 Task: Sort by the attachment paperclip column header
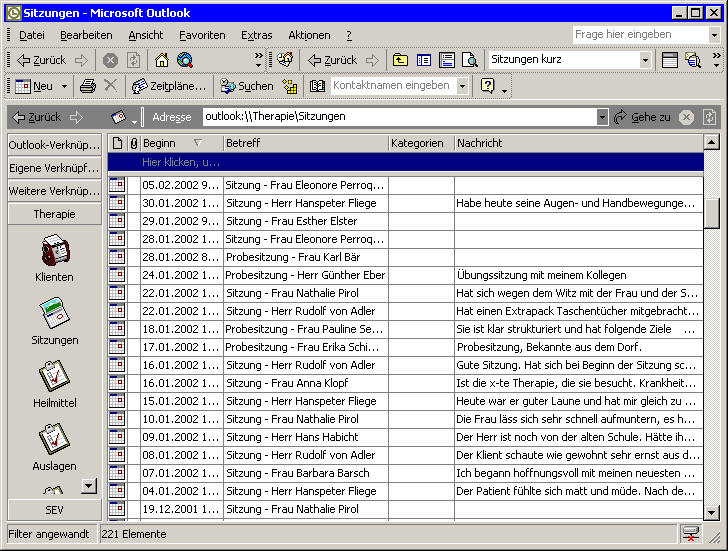tap(134, 143)
